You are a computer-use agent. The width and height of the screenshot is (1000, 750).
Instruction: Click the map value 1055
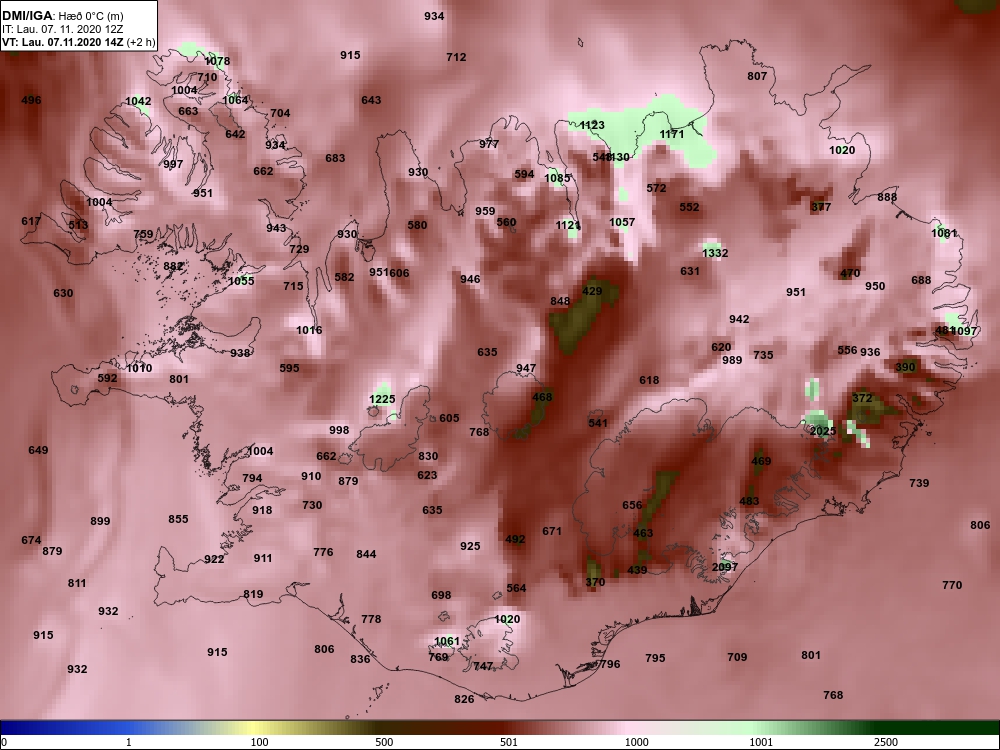click(x=241, y=281)
